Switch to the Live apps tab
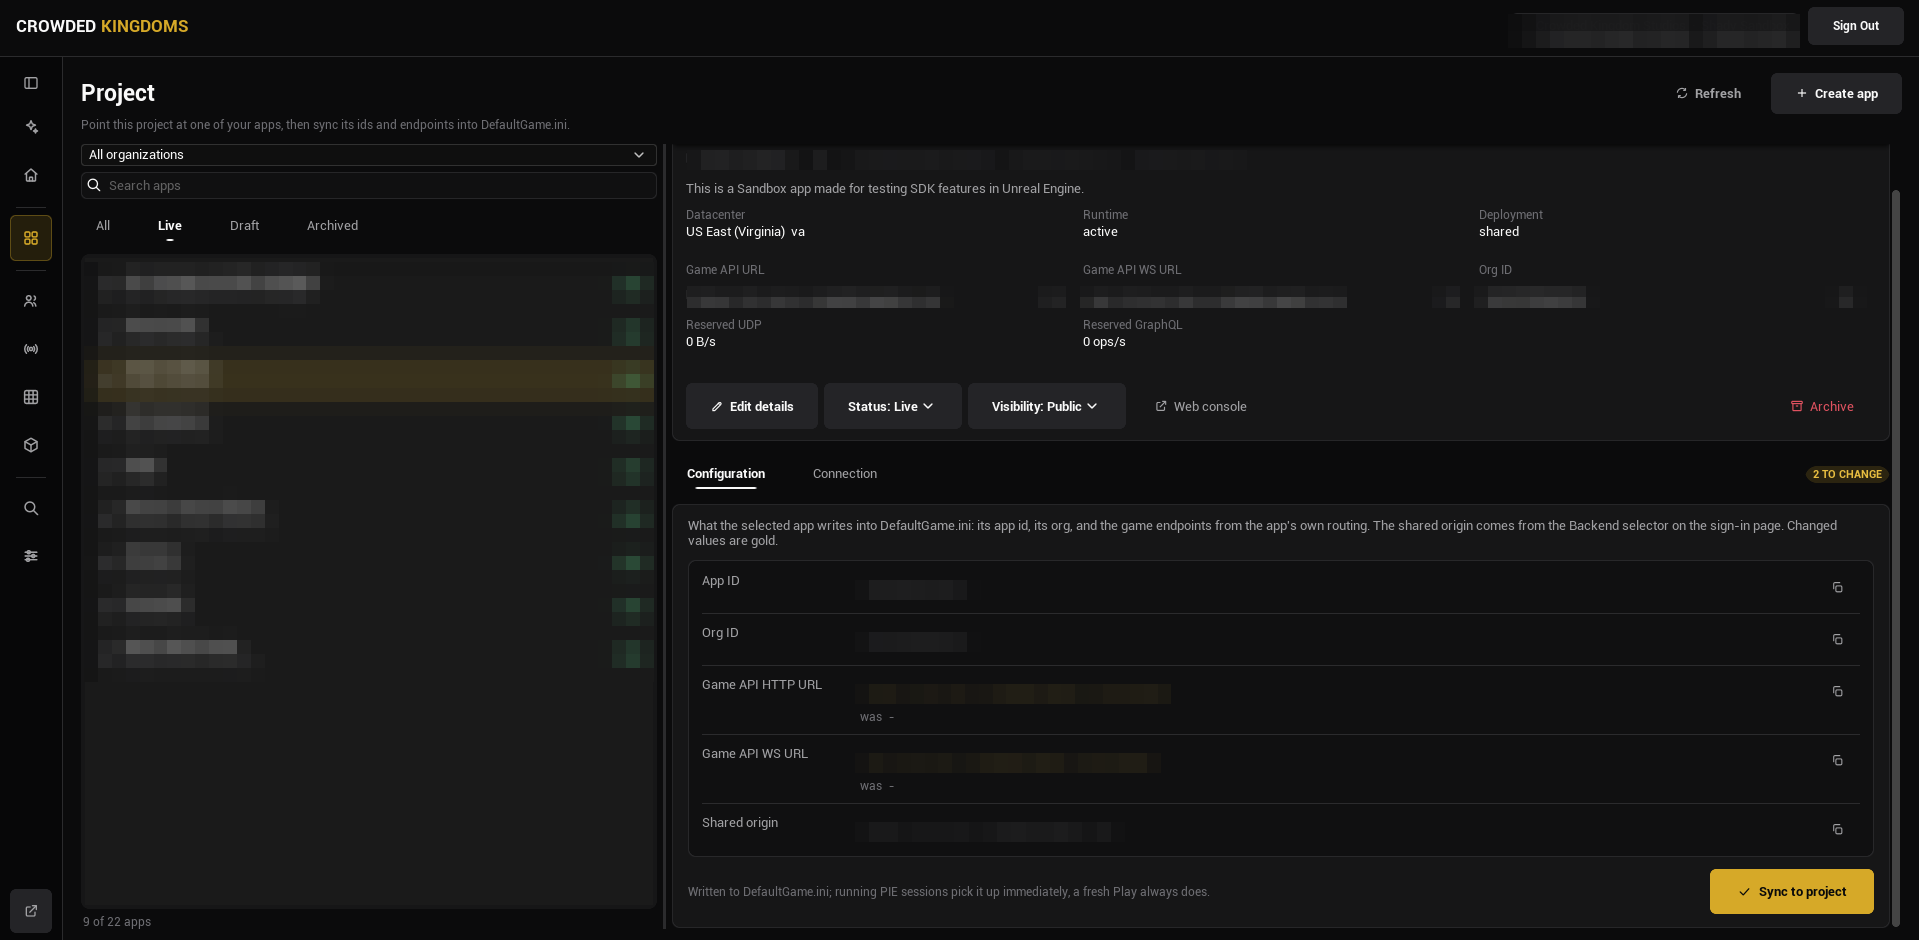This screenshot has width=1919, height=940. [170, 226]
